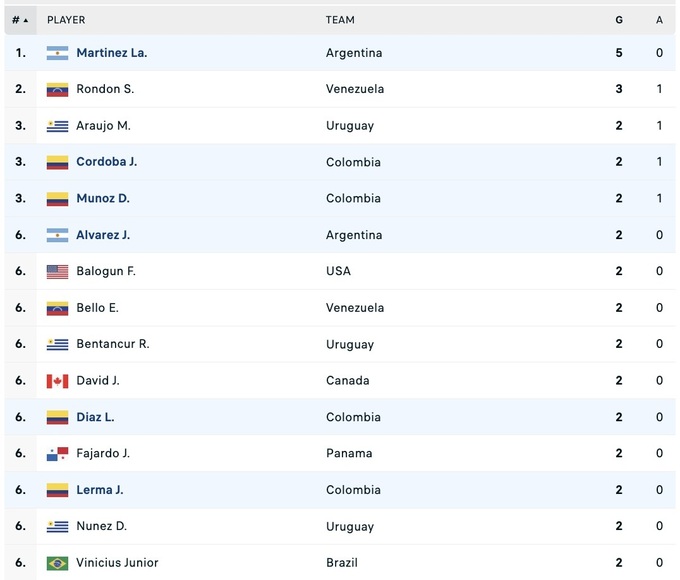Sort the table by rank # column

click(x=19, y=20)
